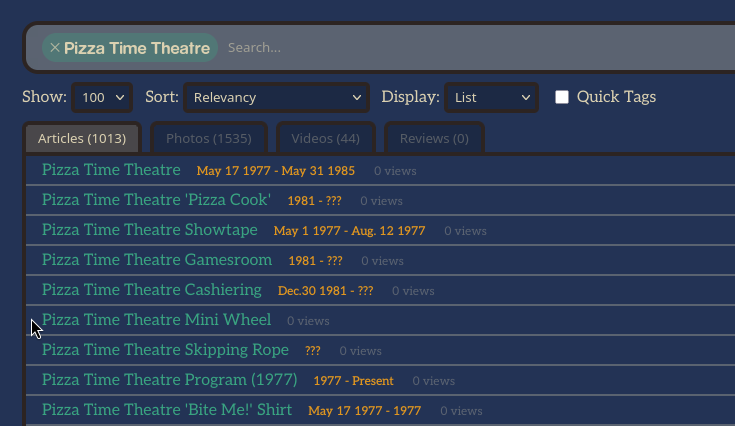Viewport: 735px width, 426px height.
Task: Remove the Pizza Time Theatre search tag
Action: [x=54, y=48]
